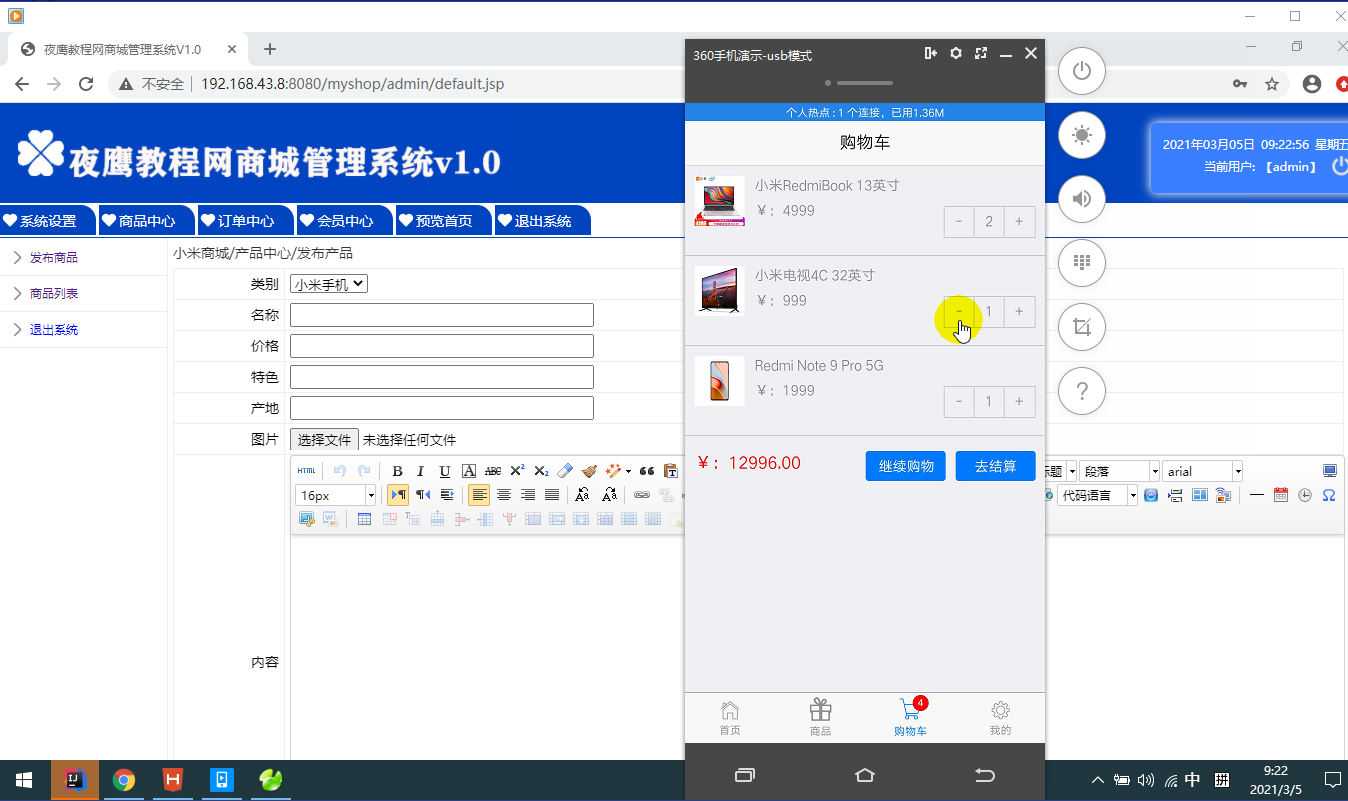
Task: Toggle left alignment in editor
Action: click(479, 495)
